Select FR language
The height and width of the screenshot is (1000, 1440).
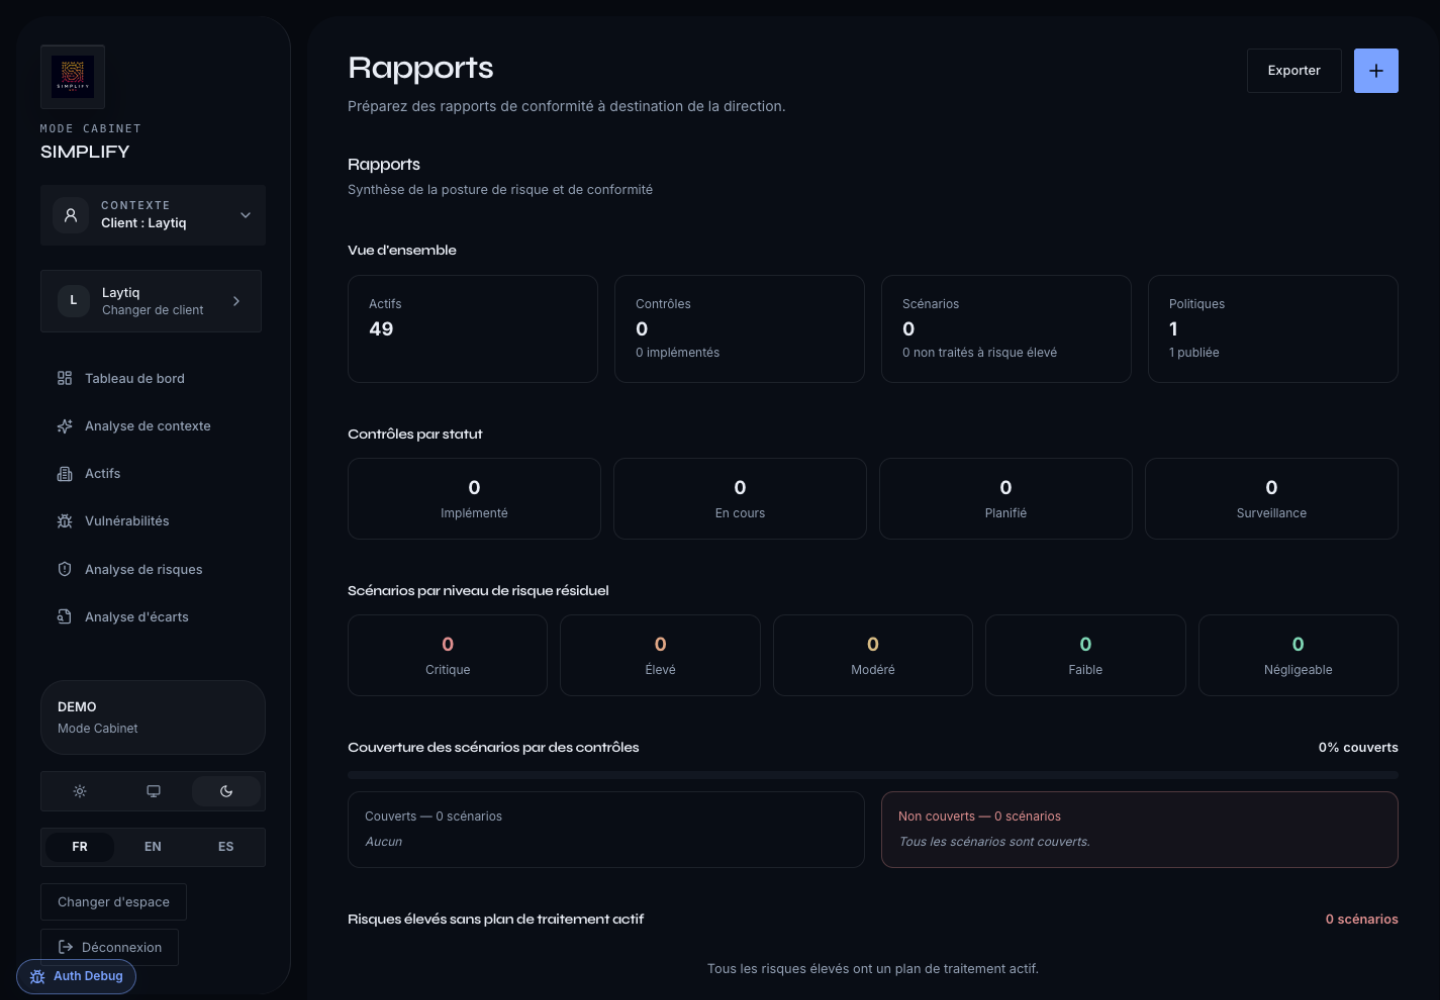pyautogui.click(x=80, y=847)
